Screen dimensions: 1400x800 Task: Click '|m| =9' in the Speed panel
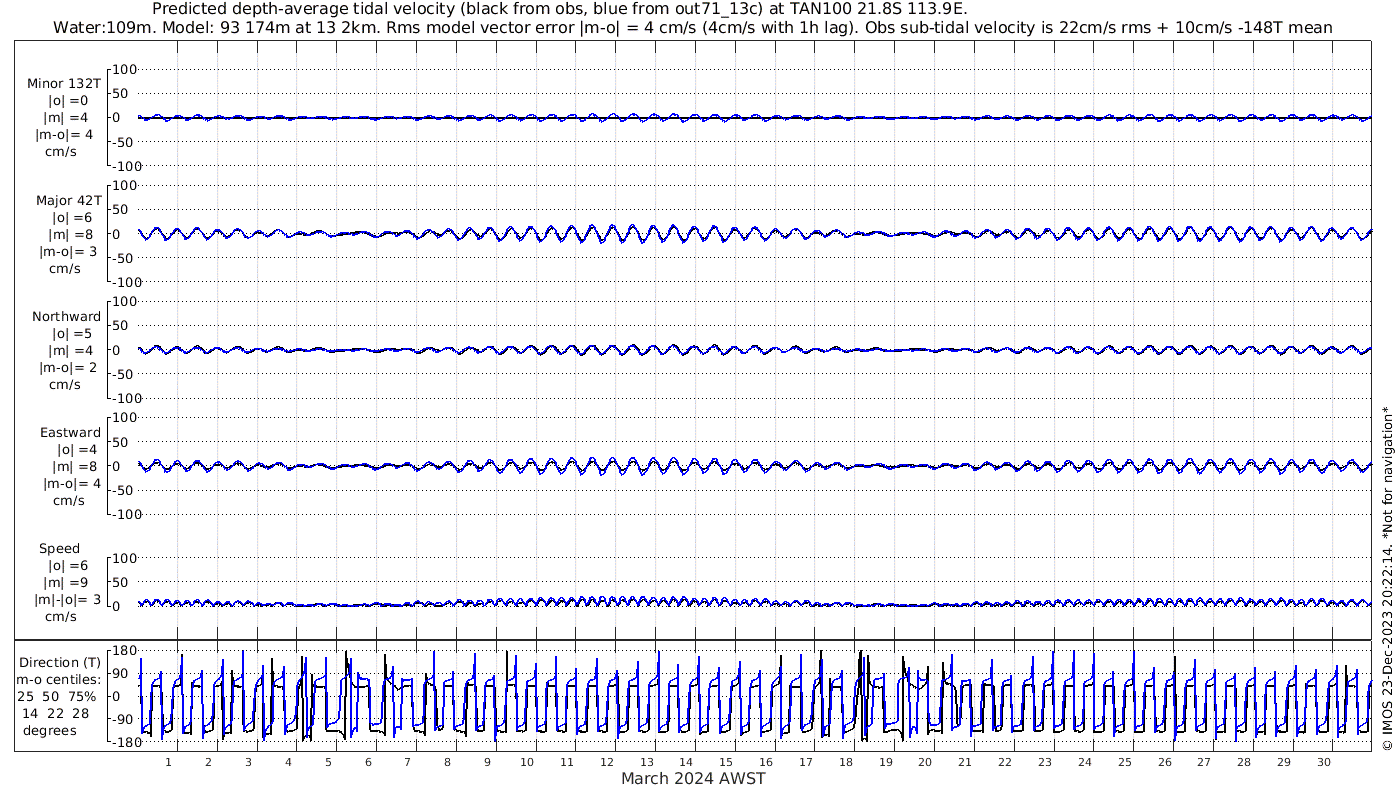tap(64, 582)
